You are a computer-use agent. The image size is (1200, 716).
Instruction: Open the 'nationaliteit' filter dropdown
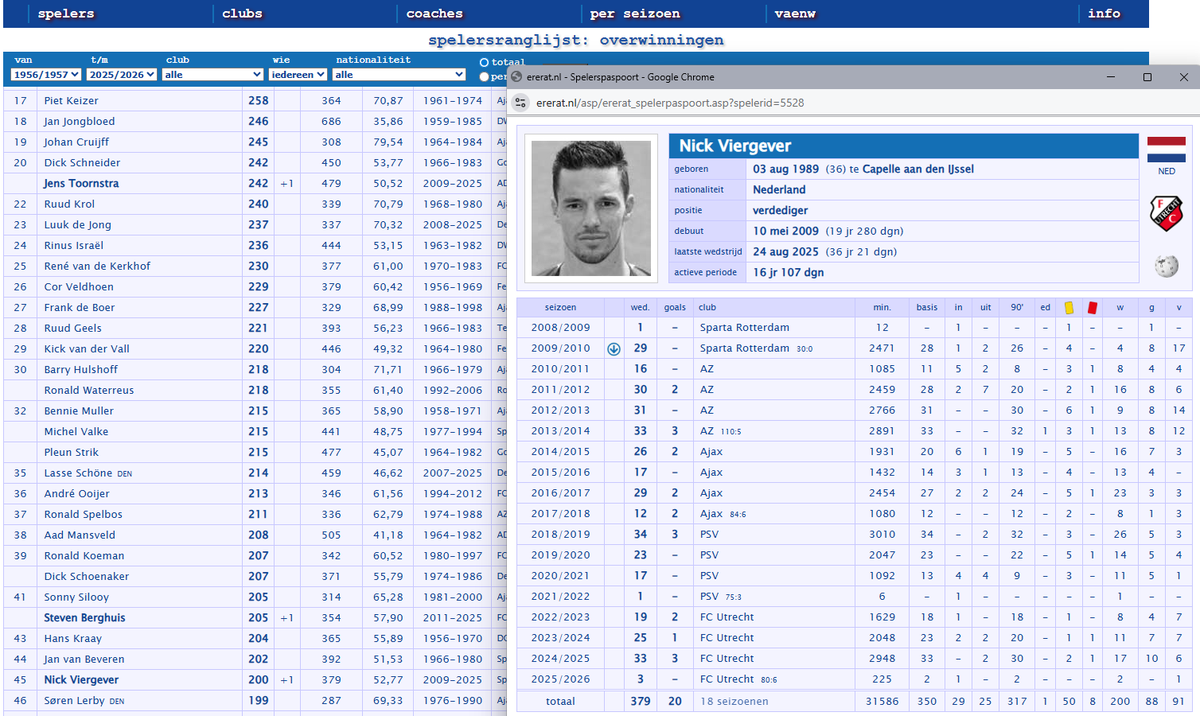point(400,74)
